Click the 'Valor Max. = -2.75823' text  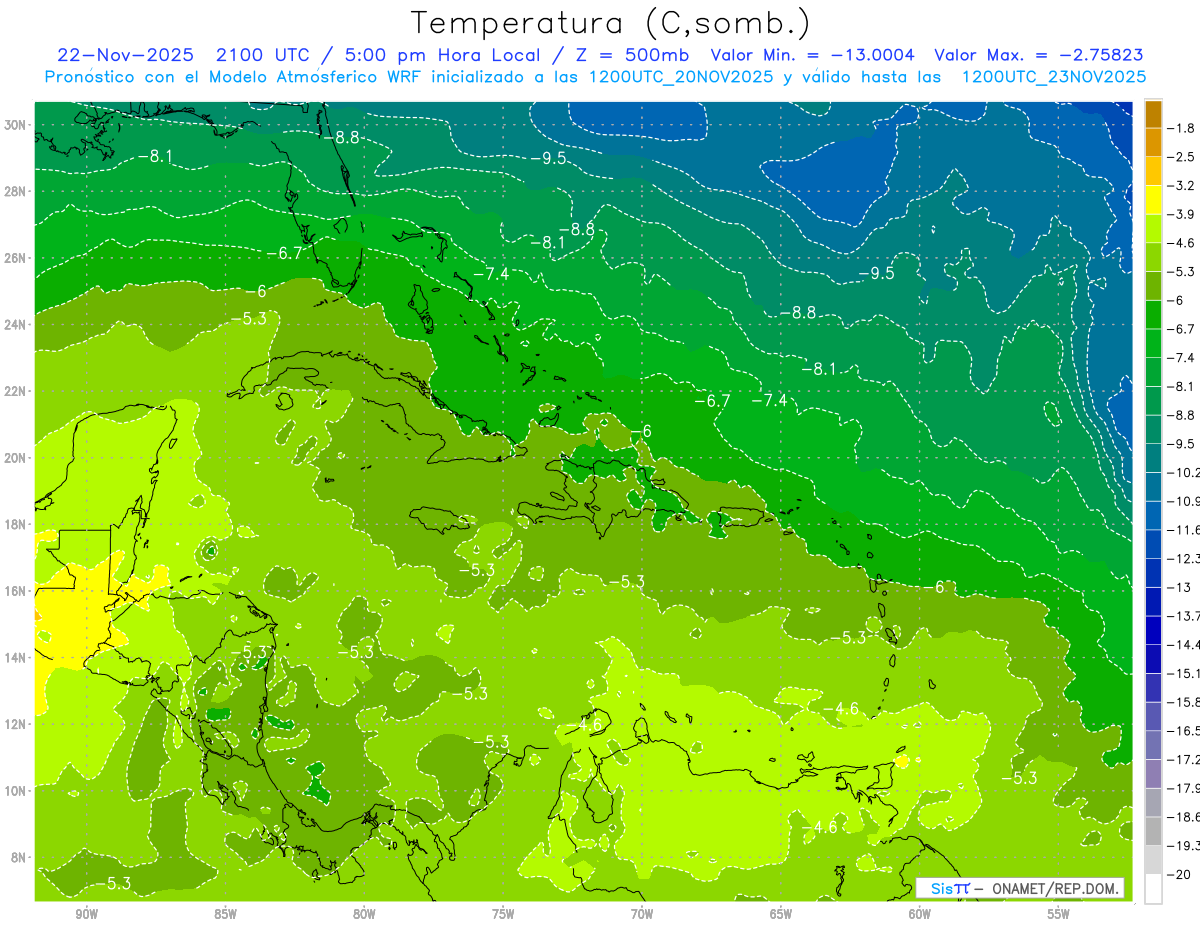click(x=1039, y=55)
